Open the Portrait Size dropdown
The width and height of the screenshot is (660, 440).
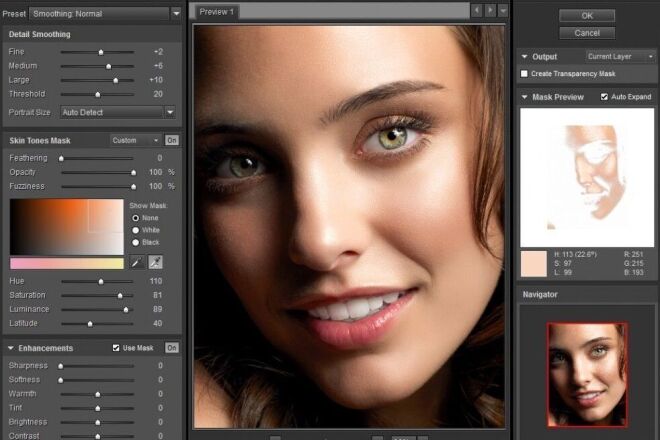point(118,112)
